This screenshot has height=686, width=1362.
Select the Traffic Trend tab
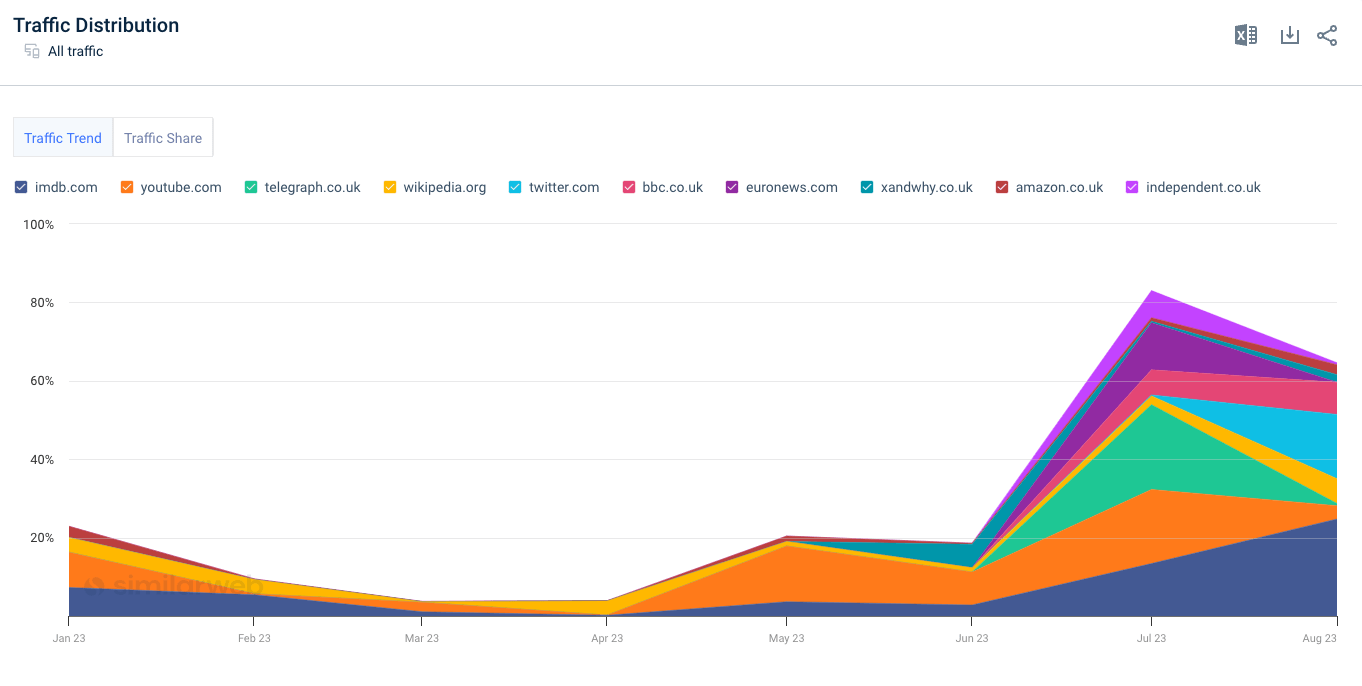pyautogui.click(x=62, y=137)
